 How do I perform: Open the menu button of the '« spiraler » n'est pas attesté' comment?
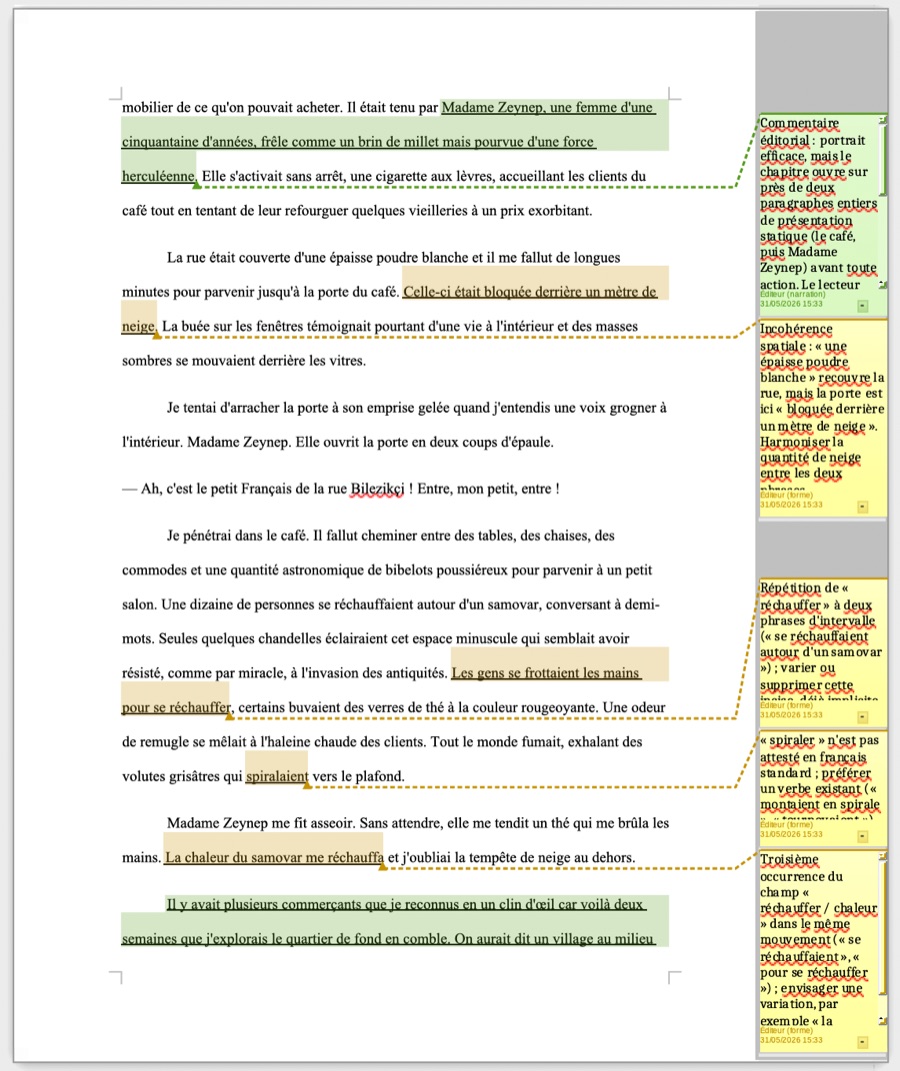(x=862, y=836)
